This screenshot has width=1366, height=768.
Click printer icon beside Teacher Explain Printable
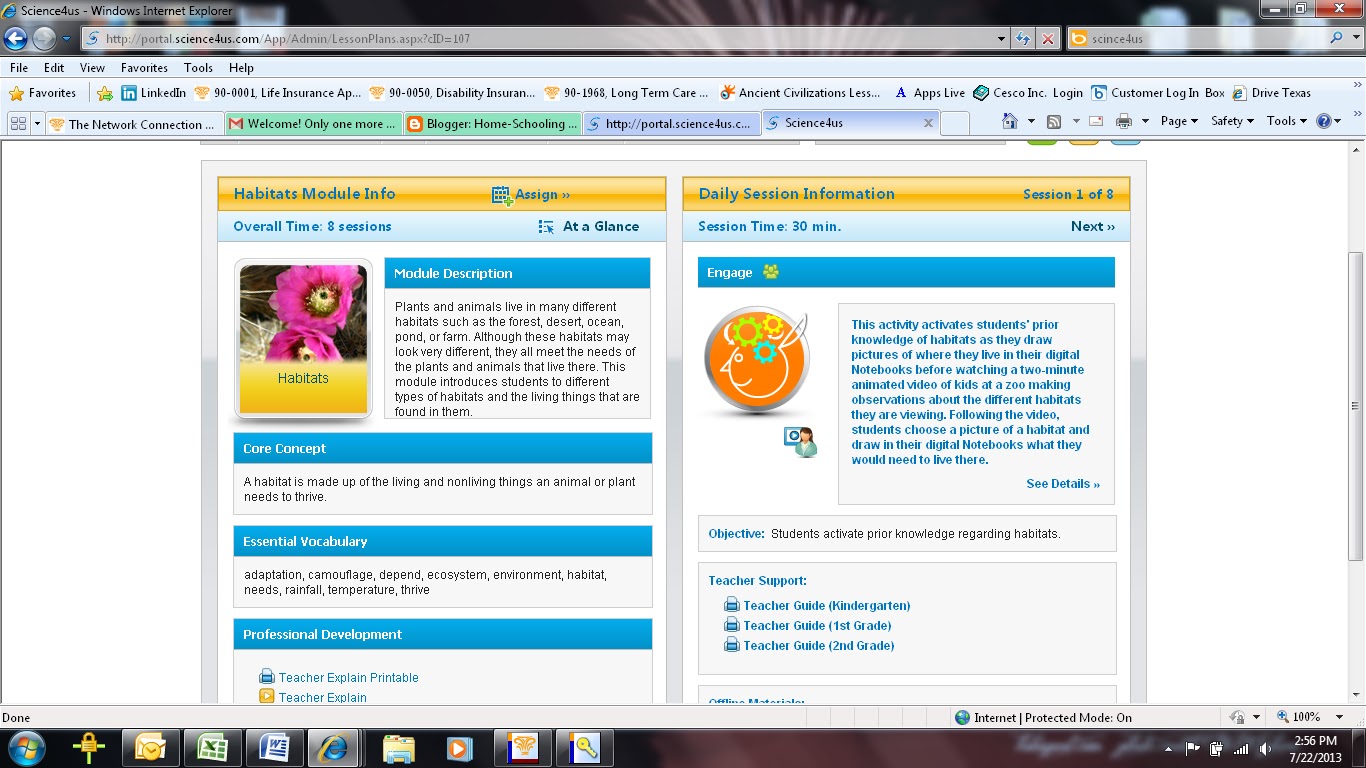(x=267, y=677)
